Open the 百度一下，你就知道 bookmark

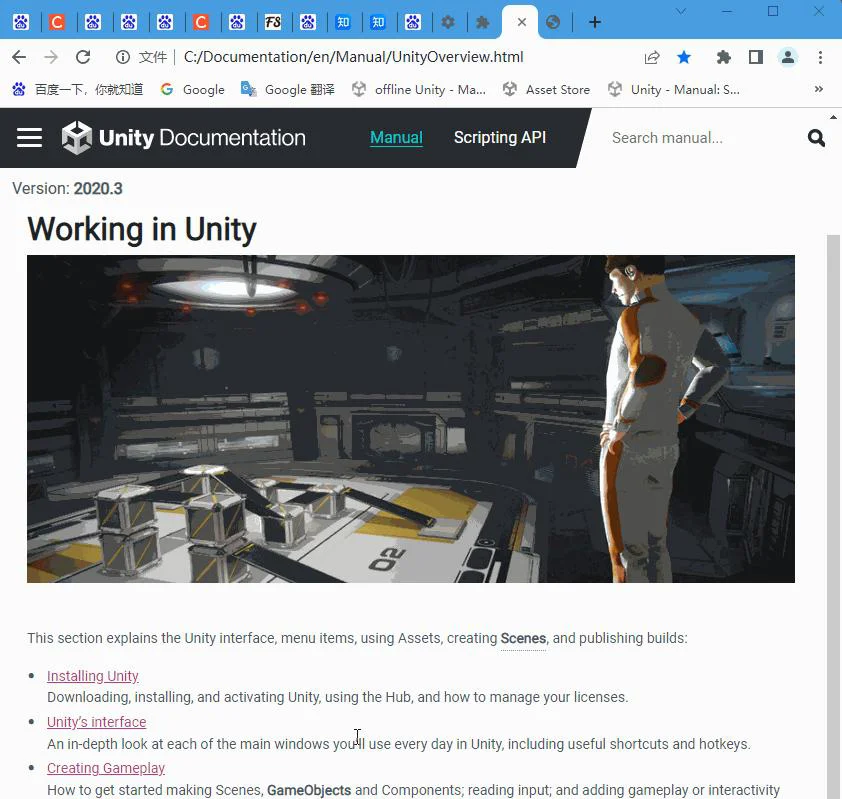point(78,89)
